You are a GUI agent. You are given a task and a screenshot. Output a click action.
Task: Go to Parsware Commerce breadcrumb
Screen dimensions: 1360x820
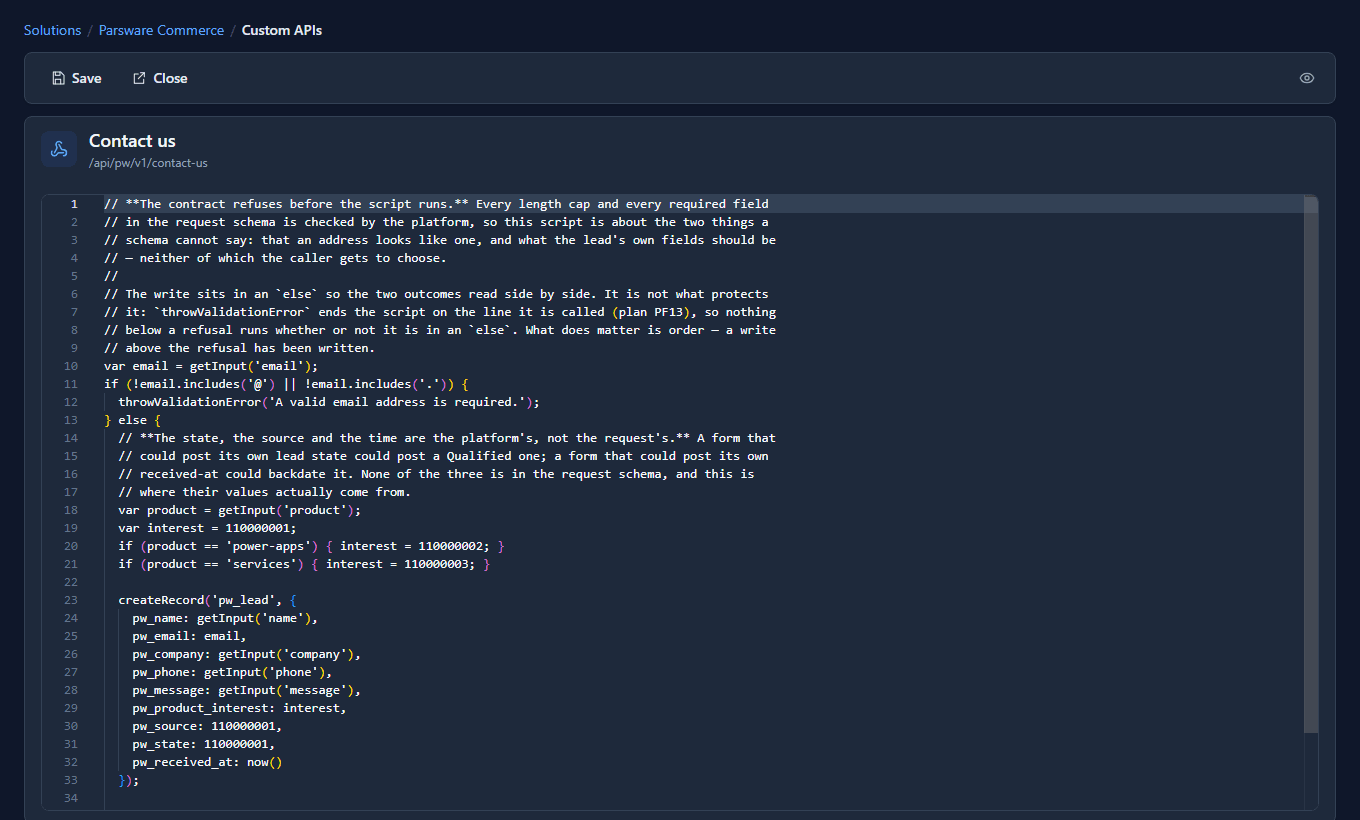point(161,30)
